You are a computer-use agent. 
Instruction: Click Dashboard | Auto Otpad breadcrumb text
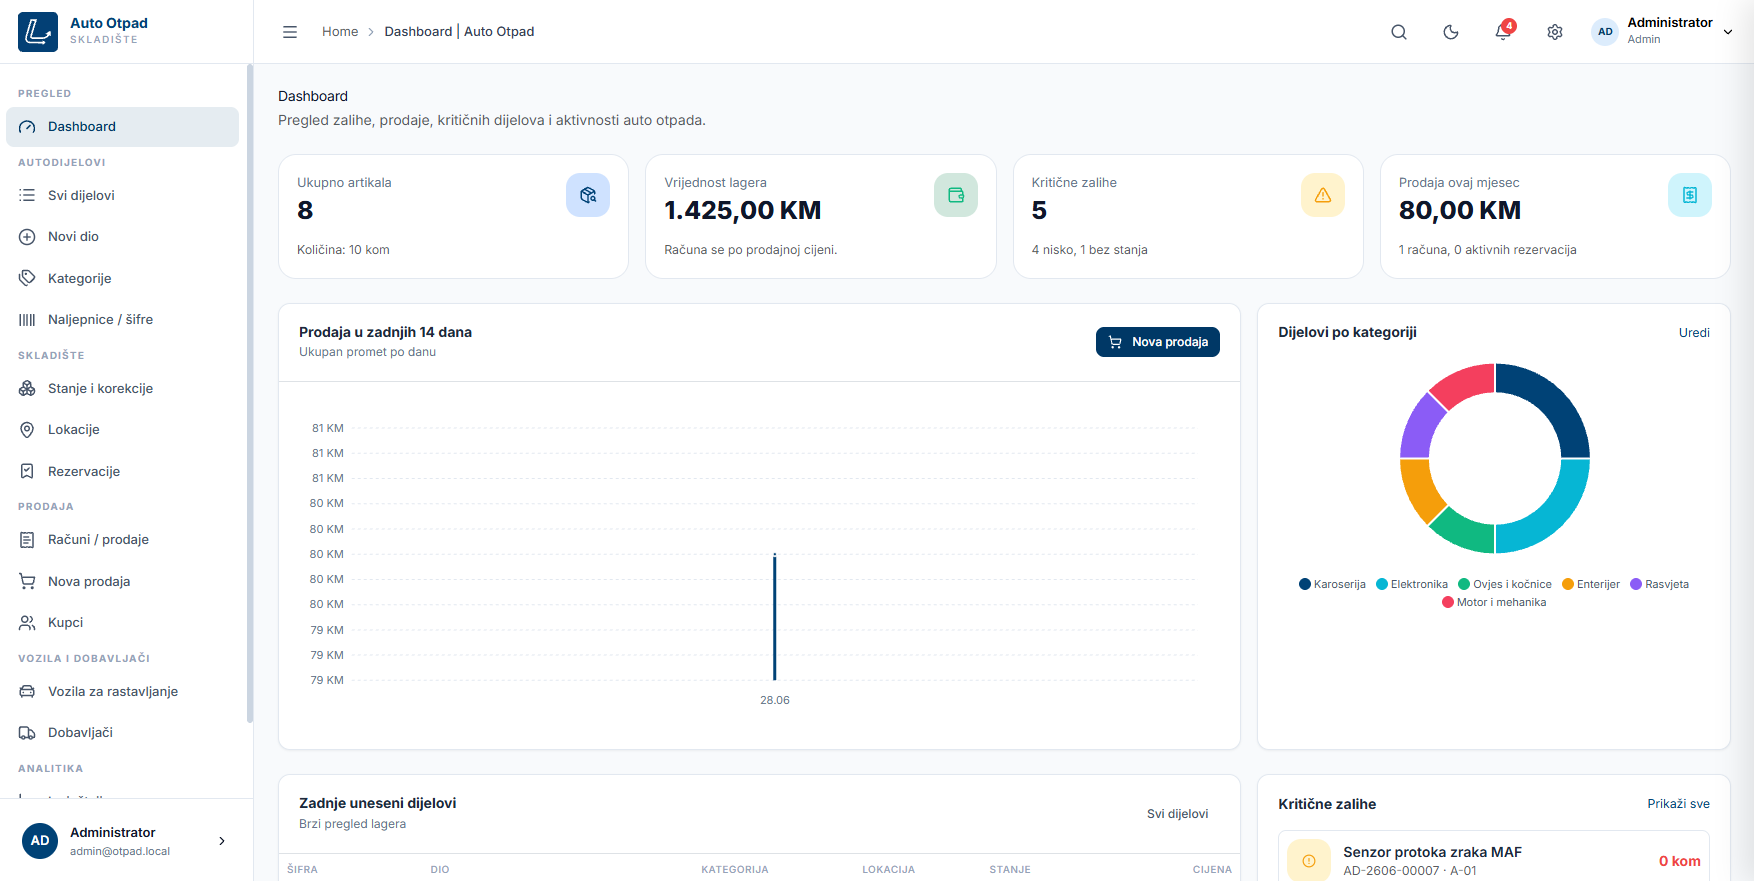coord(459,32)
